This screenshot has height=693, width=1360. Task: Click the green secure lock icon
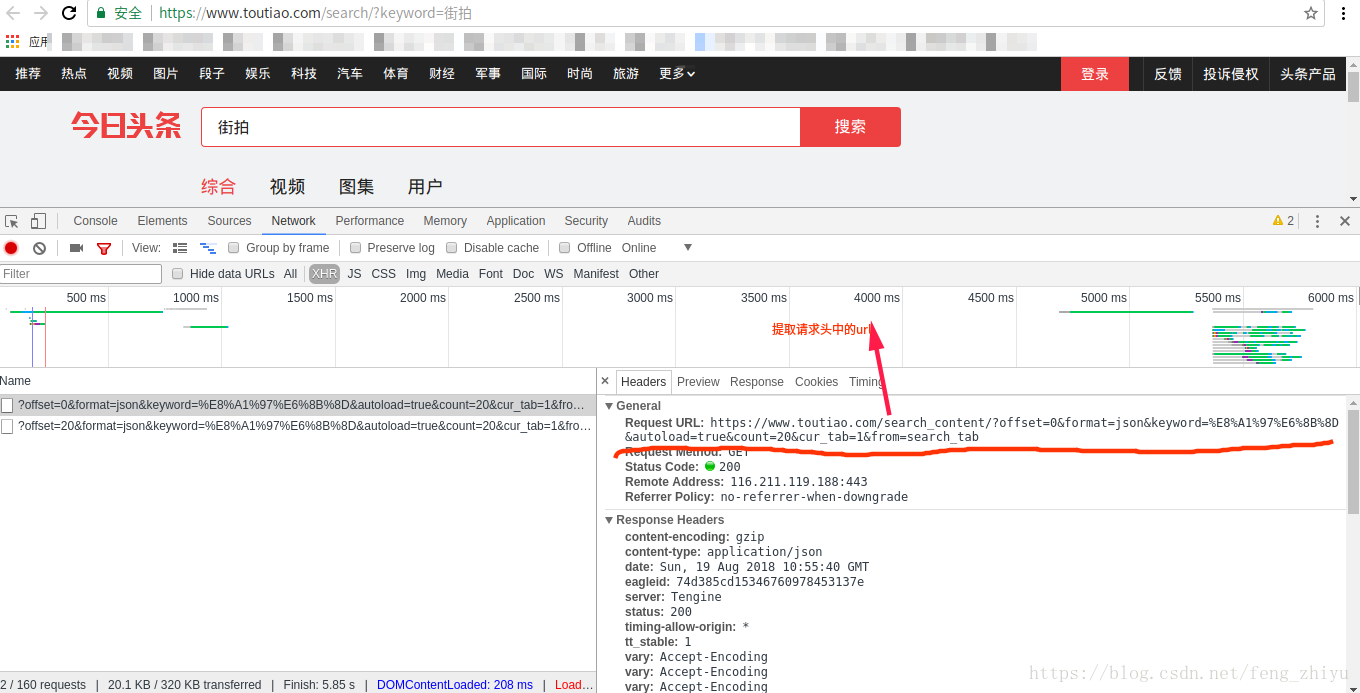[x=101, y=13]
